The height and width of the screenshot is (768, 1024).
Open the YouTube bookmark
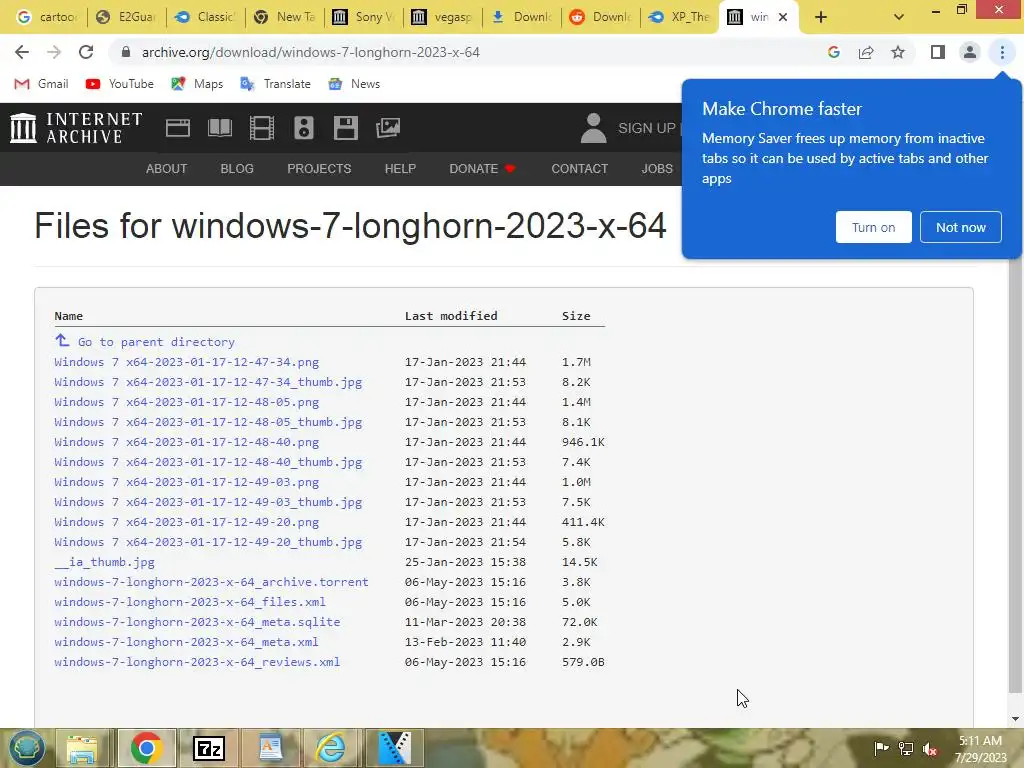point(120,84)
